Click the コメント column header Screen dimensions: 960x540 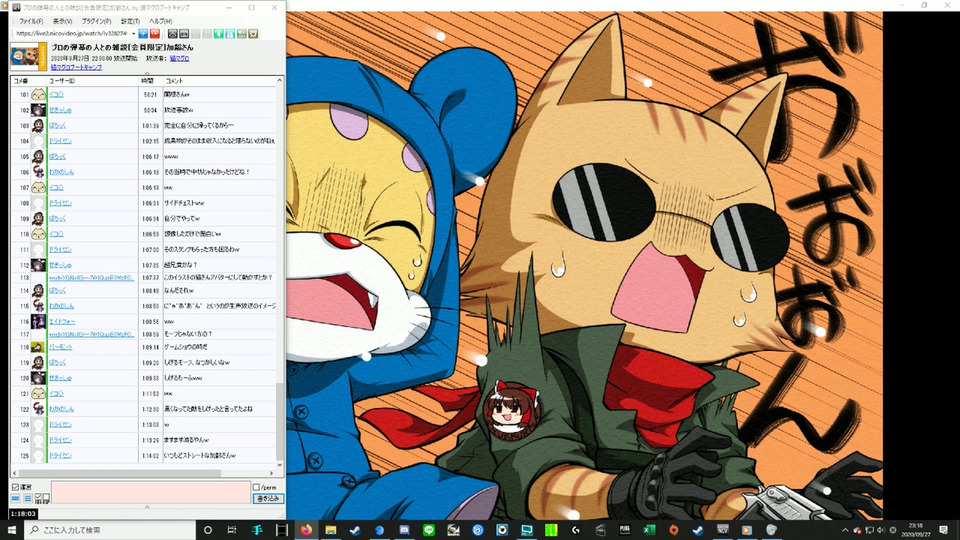(174, 81)
